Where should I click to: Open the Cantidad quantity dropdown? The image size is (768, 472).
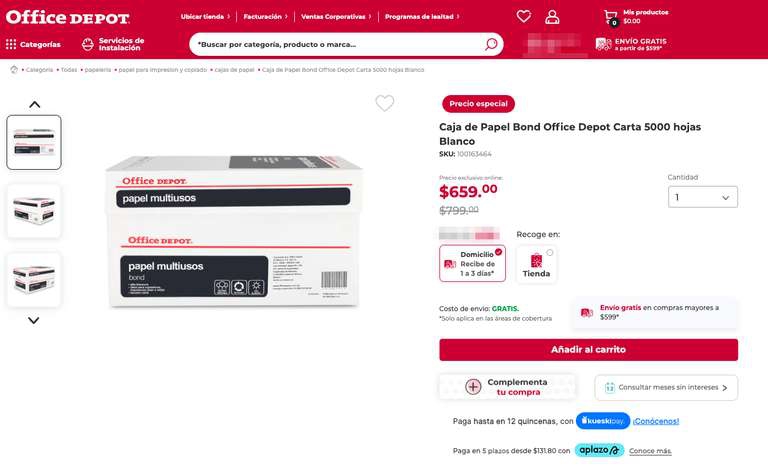coord(702,197)
